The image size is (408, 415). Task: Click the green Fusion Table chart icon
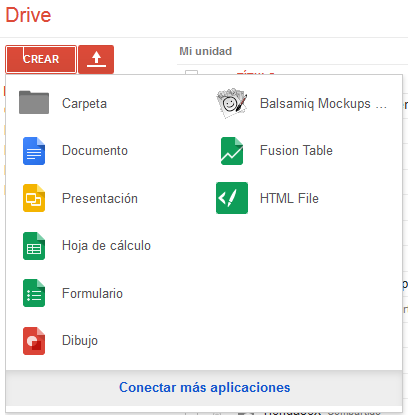[x=232, y=151]
